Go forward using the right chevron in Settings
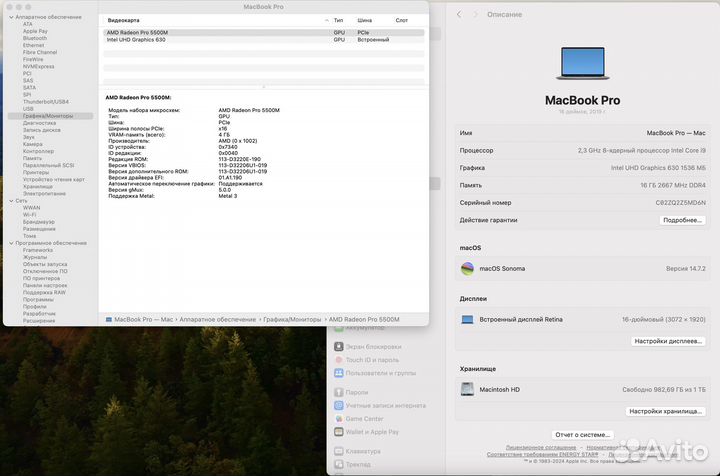720x476 pixels. pyautogui.click(x=475, y=15)
